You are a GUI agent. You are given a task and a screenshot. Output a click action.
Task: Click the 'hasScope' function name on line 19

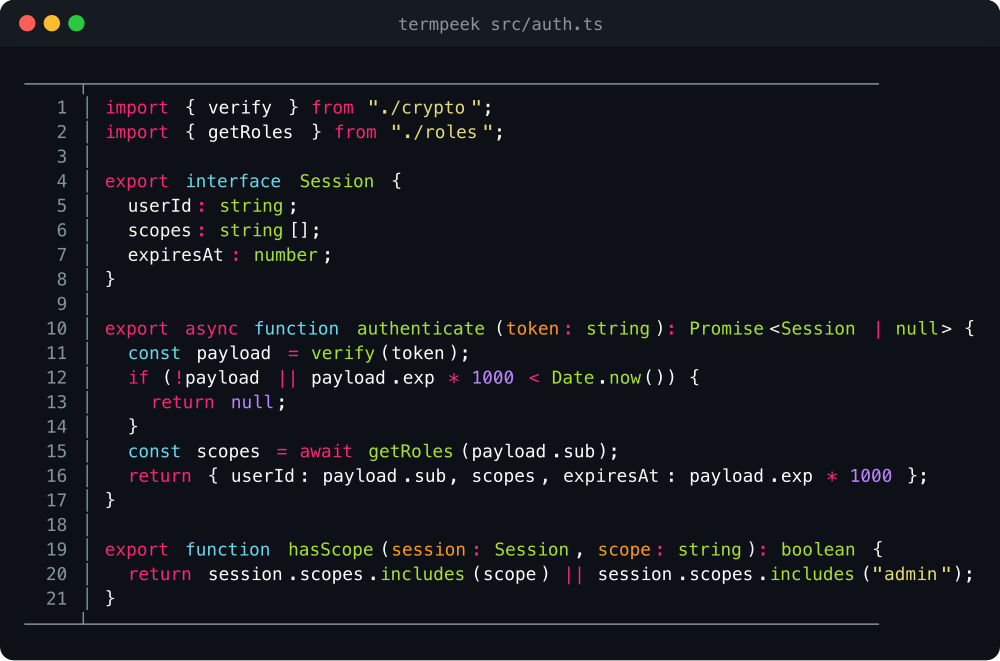pos(330,549)
